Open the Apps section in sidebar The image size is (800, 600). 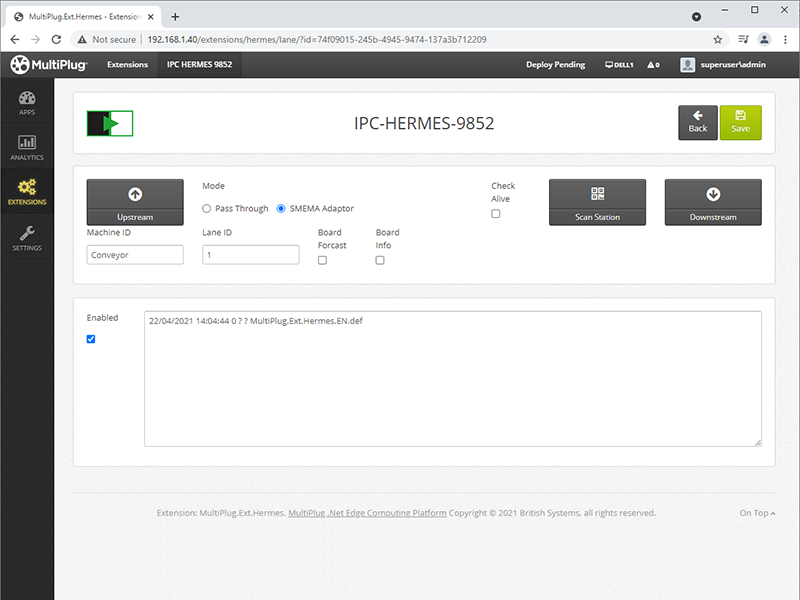(x=27, y=102)
